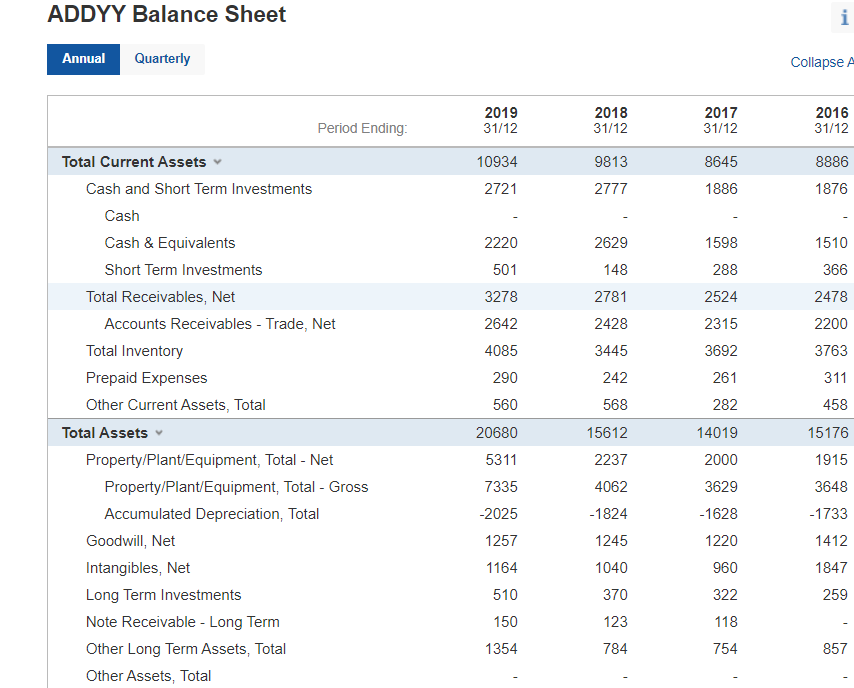Click the 2019 Total Current Assets value 10934
Screen dimensions: 854x688
click(497, 162)
